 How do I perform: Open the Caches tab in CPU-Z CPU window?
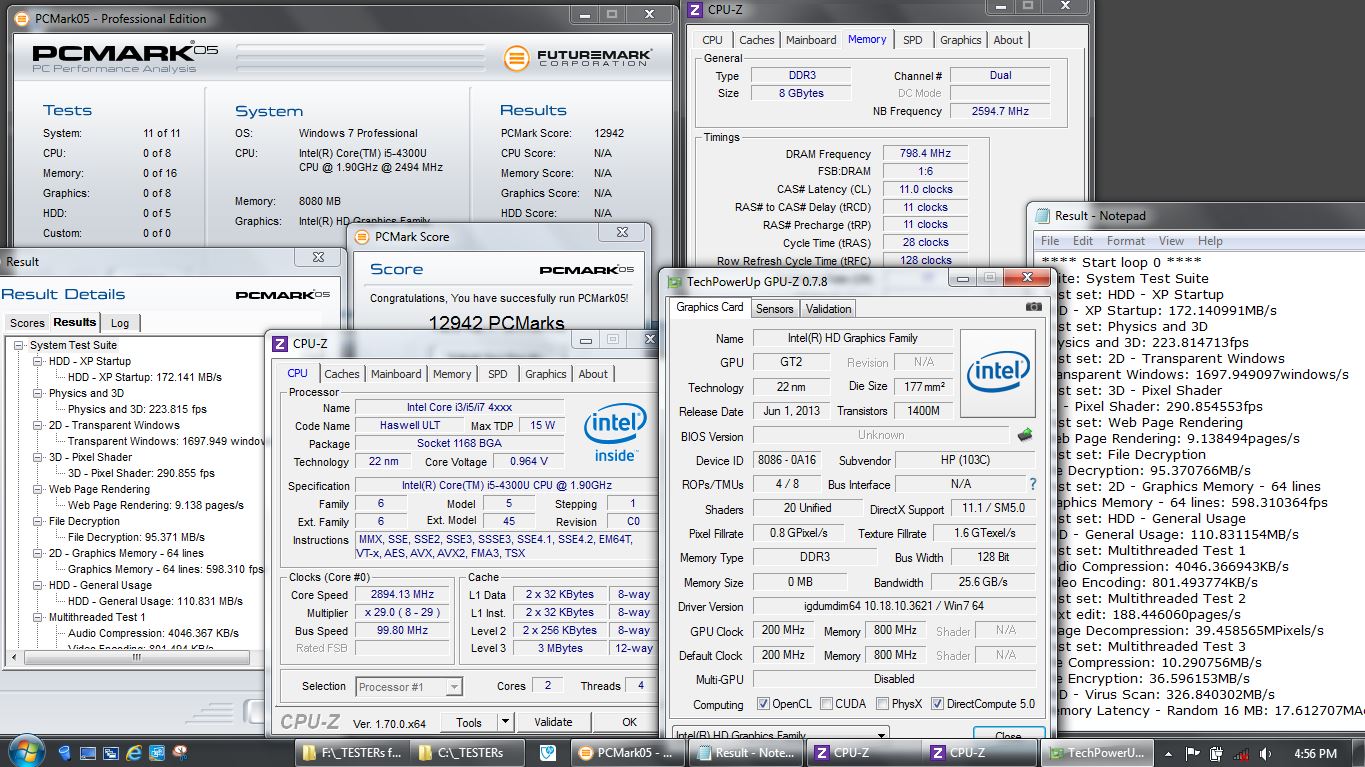342,374
